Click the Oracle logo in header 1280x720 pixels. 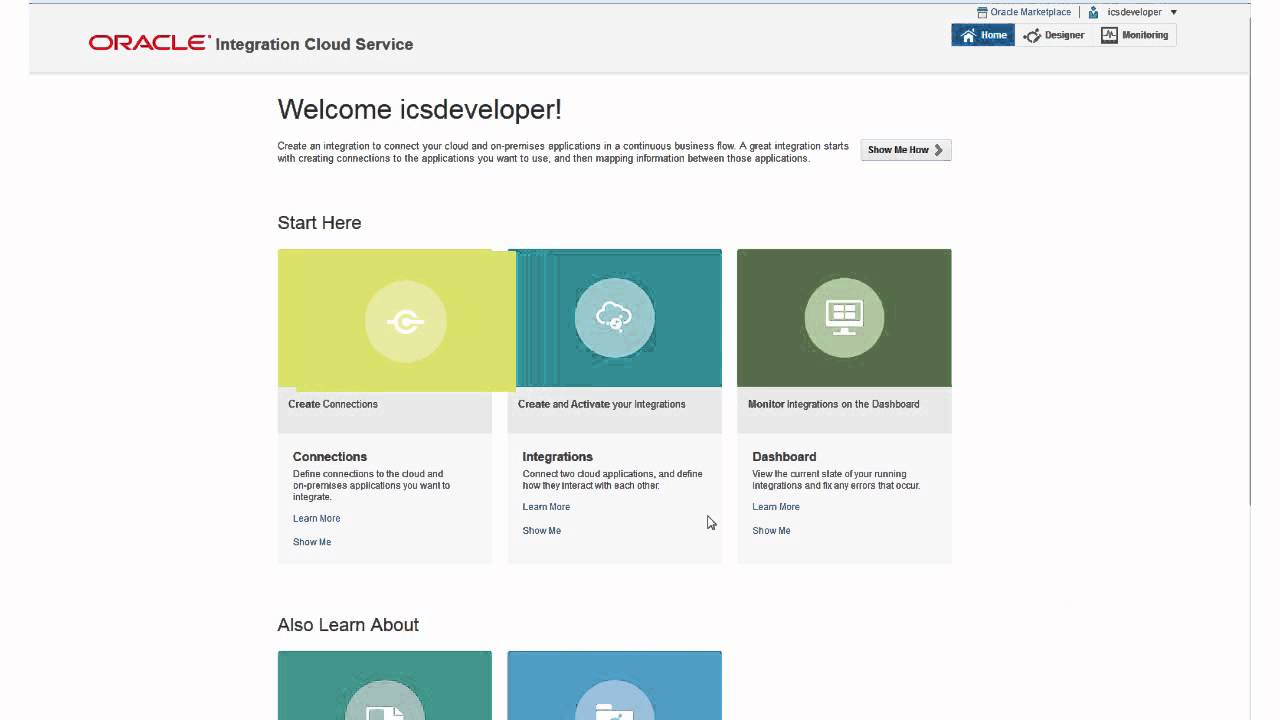point(149,43)
